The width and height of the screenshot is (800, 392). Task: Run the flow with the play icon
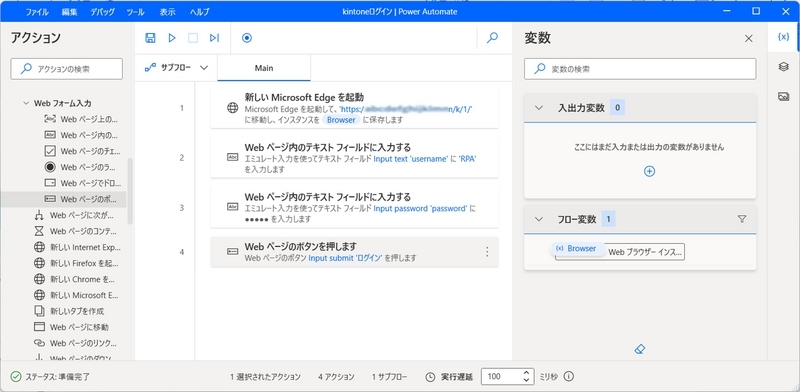point(172,38)
